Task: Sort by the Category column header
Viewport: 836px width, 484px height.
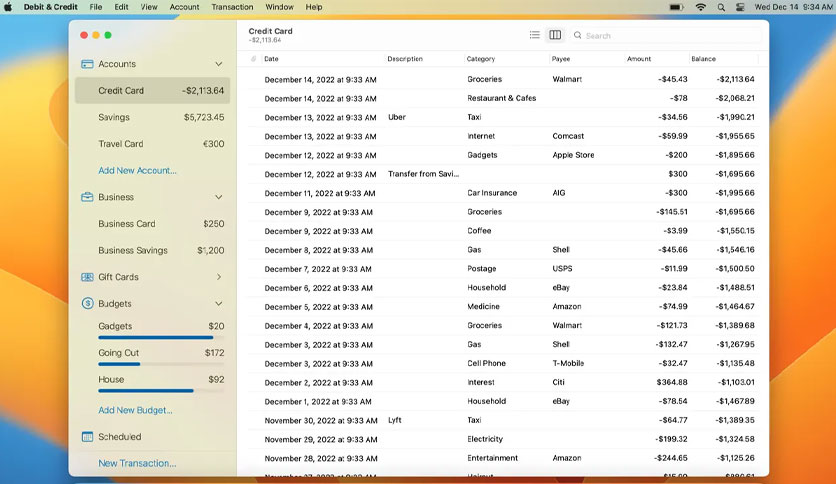Action: [480, 59]
